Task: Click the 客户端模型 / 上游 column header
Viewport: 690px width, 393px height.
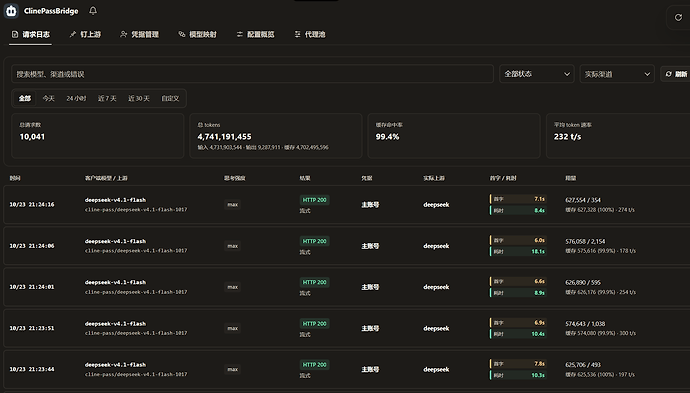Action: (x=106, y=178)
